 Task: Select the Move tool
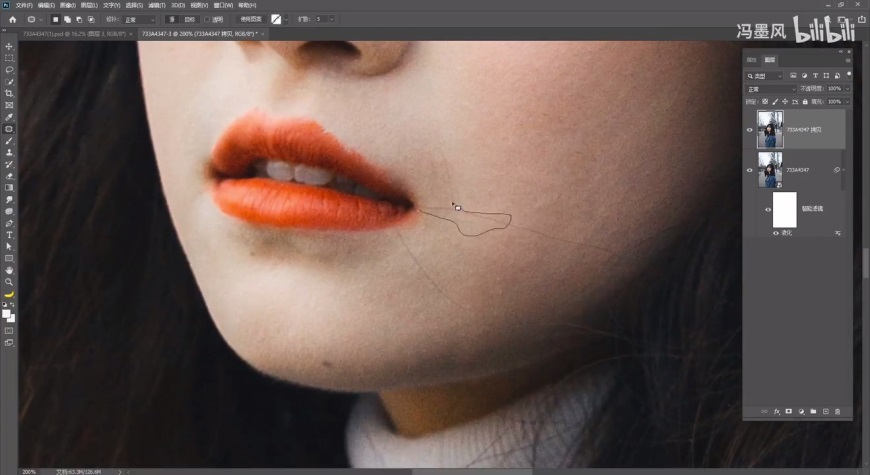(x=9, y=46)
